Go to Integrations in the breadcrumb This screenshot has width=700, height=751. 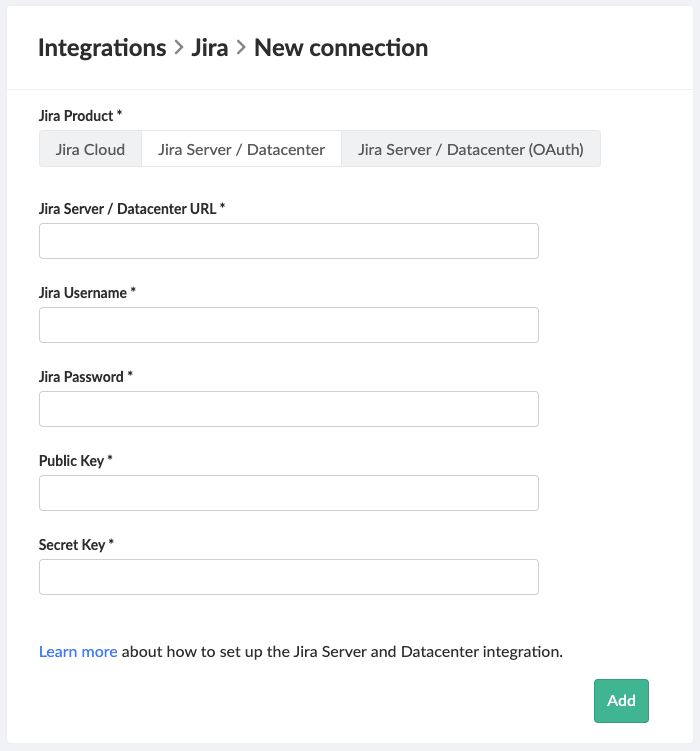coord(102,48)
